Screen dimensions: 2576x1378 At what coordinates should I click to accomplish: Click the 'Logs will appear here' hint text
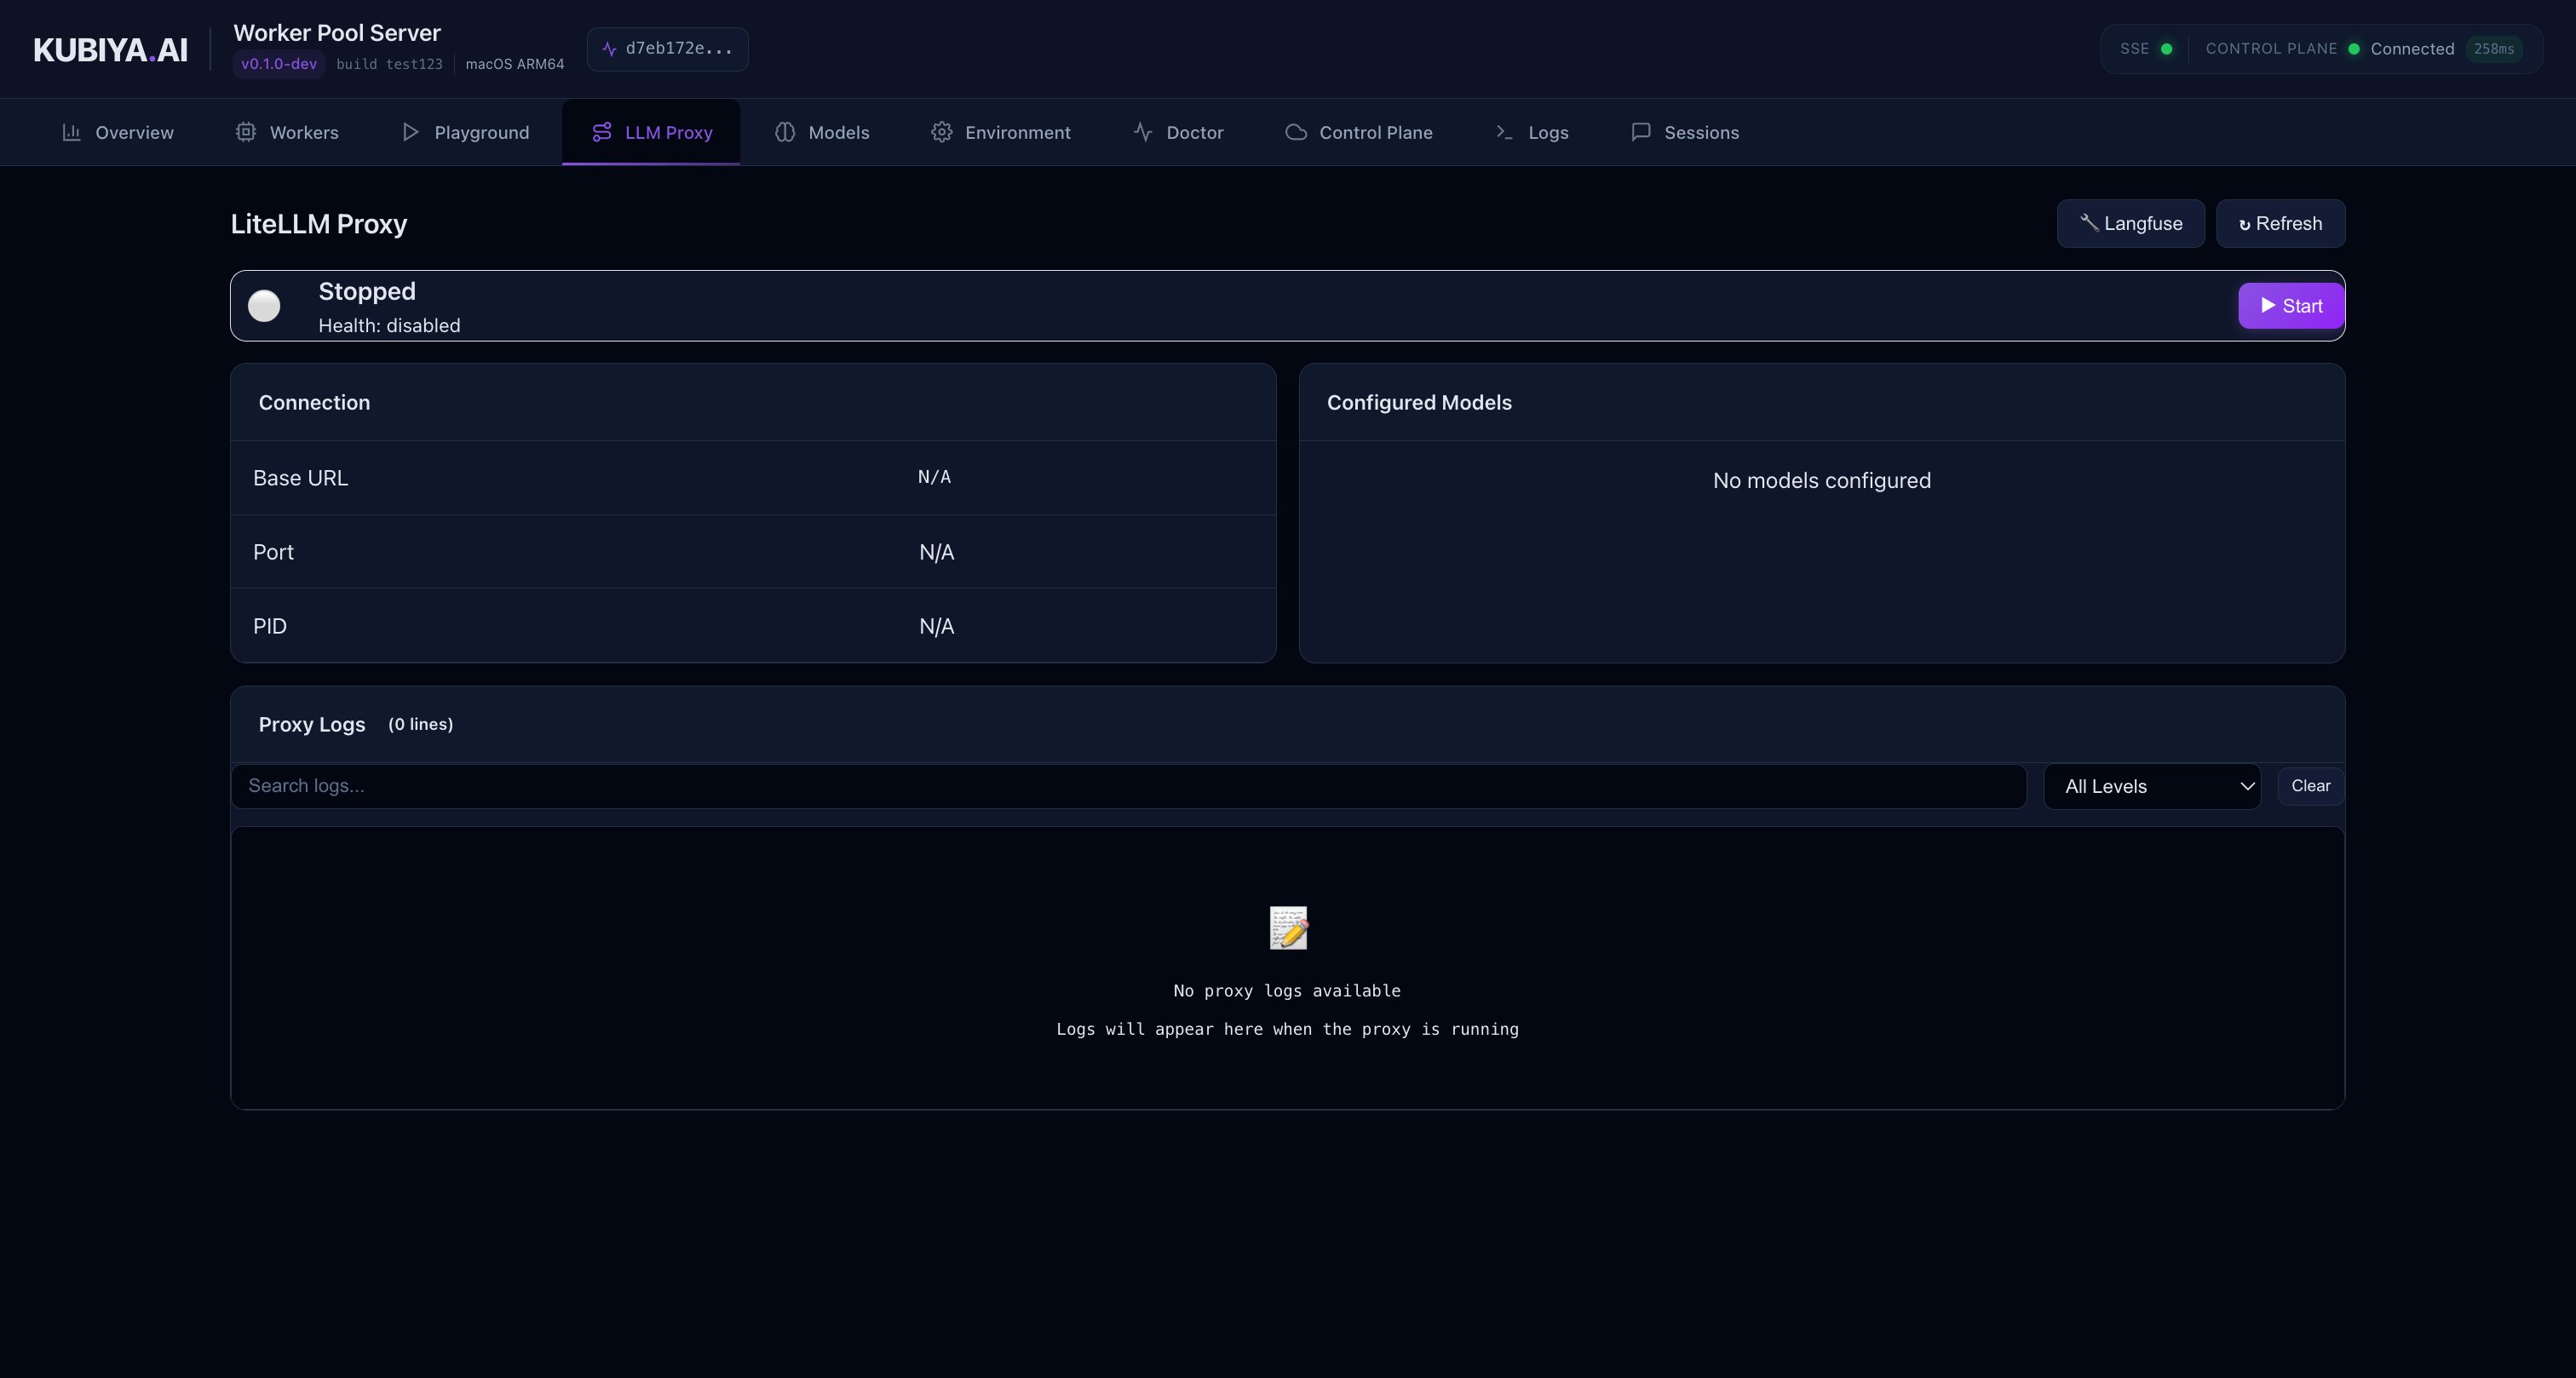tap(1287, 1029)
